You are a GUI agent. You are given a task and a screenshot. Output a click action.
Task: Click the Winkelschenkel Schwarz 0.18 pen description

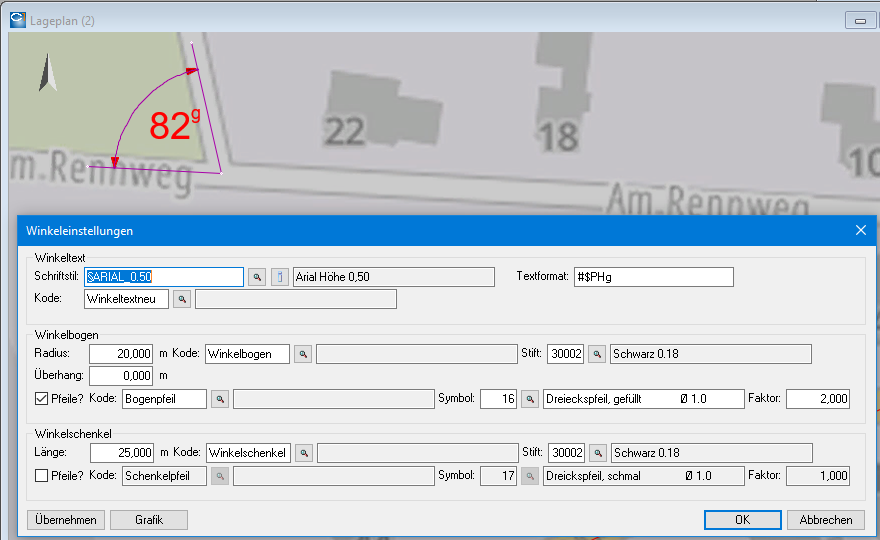click(x=712, y=453)
